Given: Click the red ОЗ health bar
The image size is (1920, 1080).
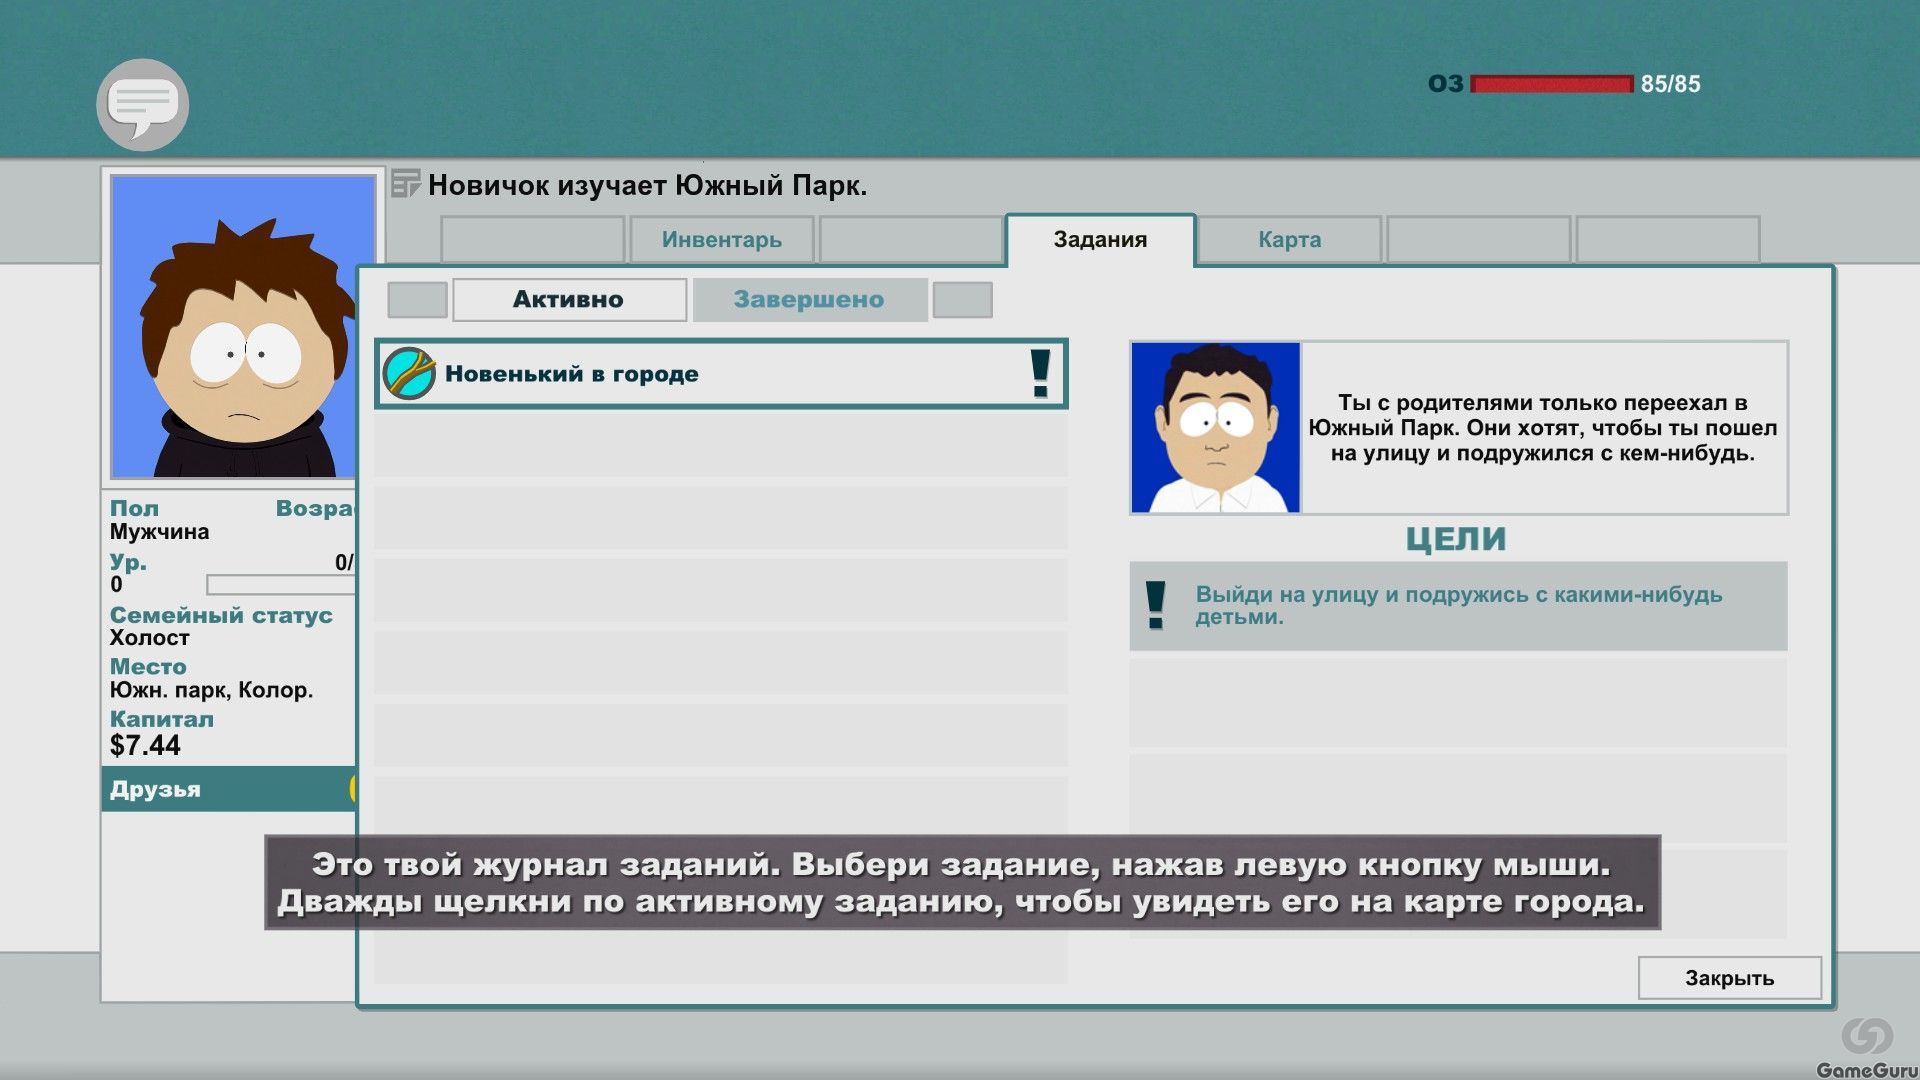Looking at the screenshot, I should tap(1551, 84).
